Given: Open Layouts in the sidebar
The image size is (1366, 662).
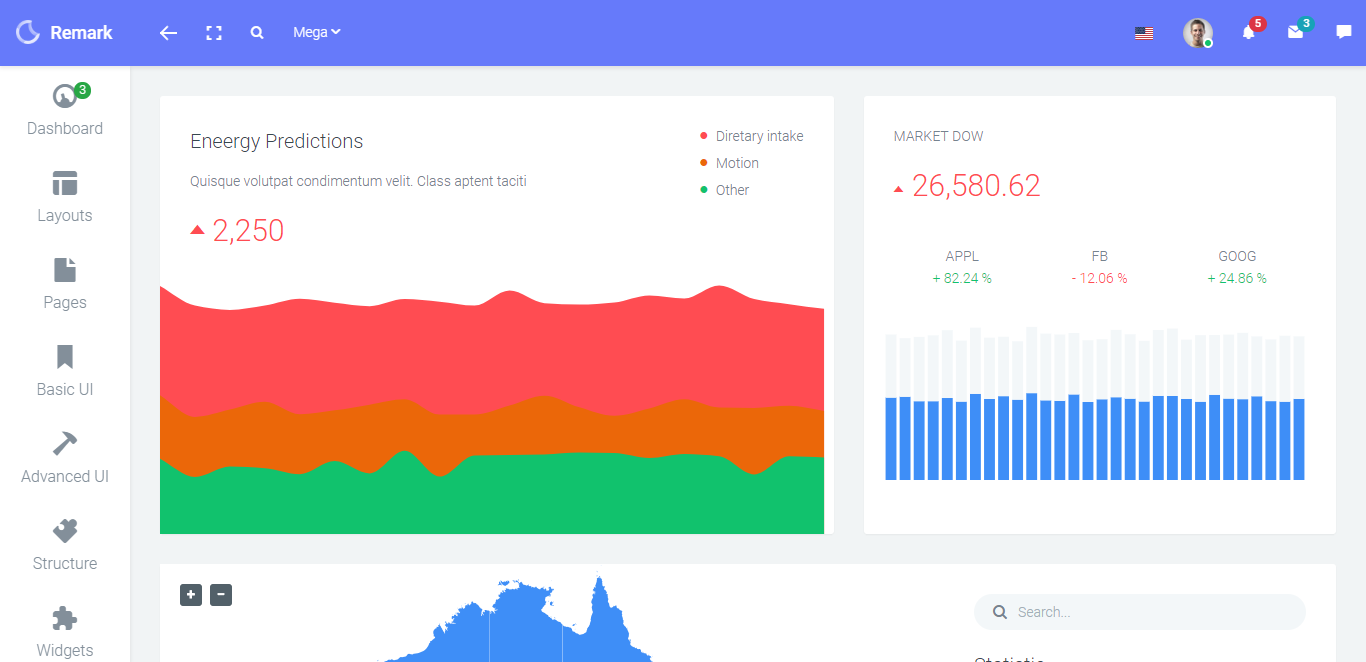Looking at the screenshot, I should point(65,197).
